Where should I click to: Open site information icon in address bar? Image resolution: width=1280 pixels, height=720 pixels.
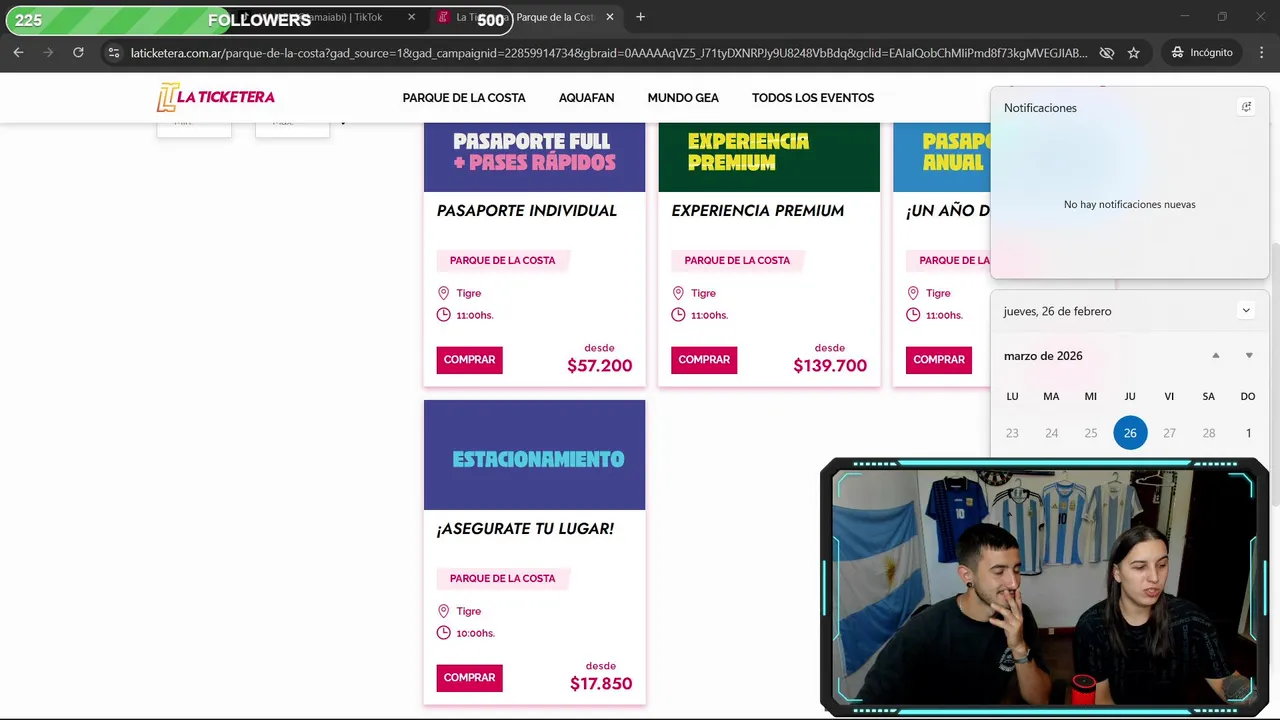click(x=114, y=52)
